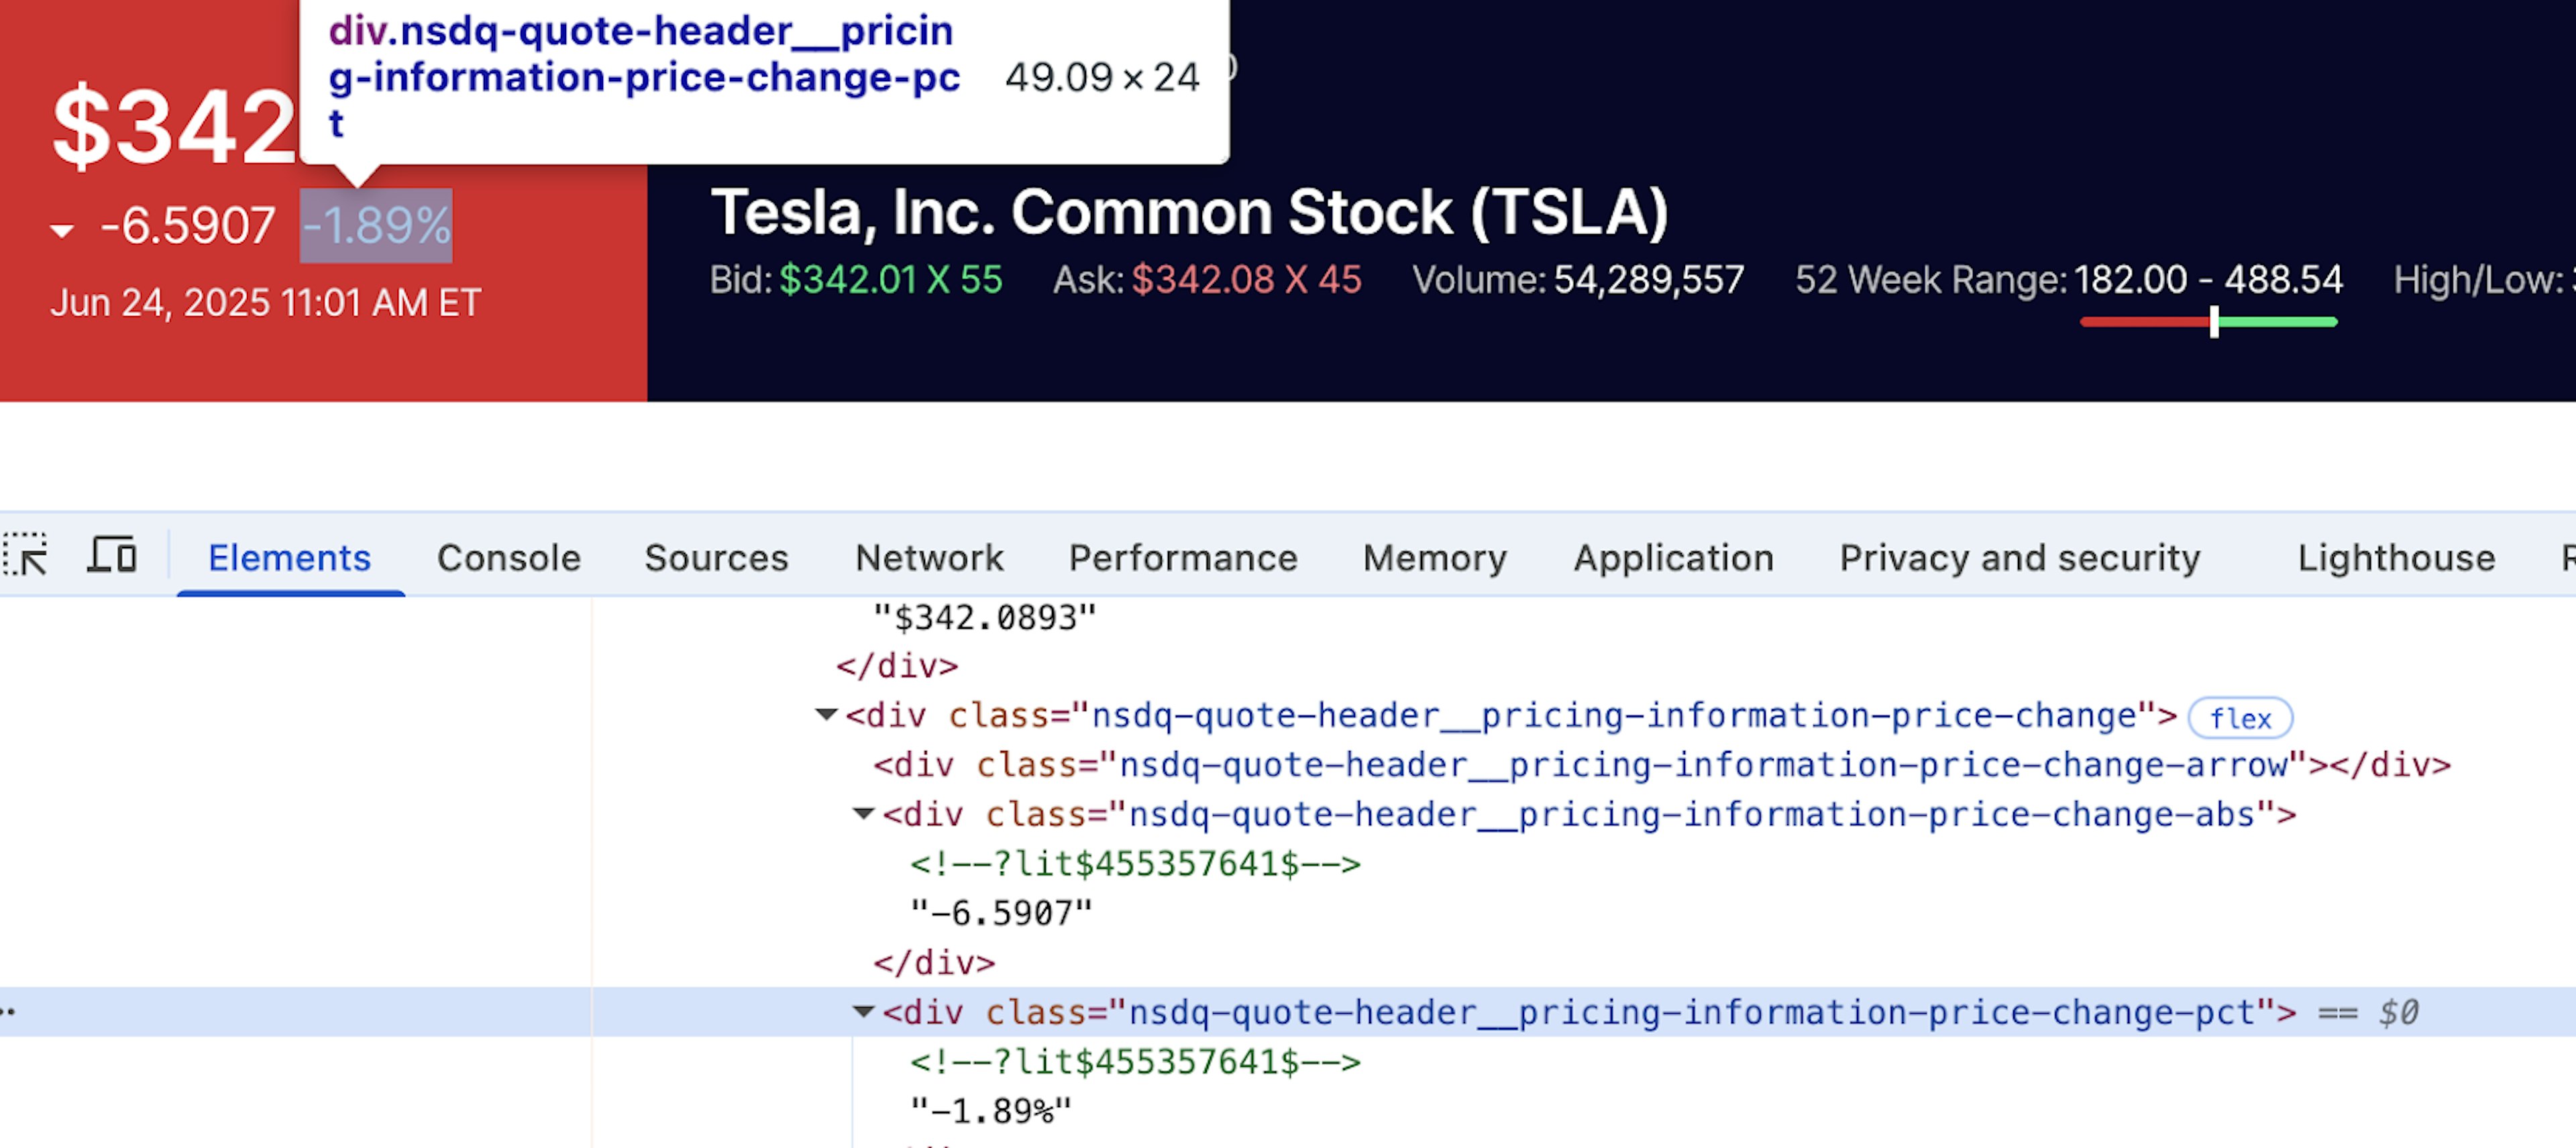Screen dimensions: 2576x1148
Task: Collapse the price-change-pct div node
Action: [864, 1011]
